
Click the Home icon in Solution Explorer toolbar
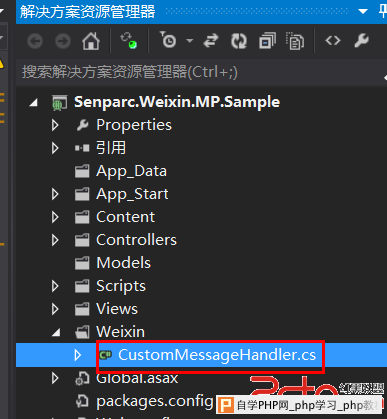click(91, 41)
